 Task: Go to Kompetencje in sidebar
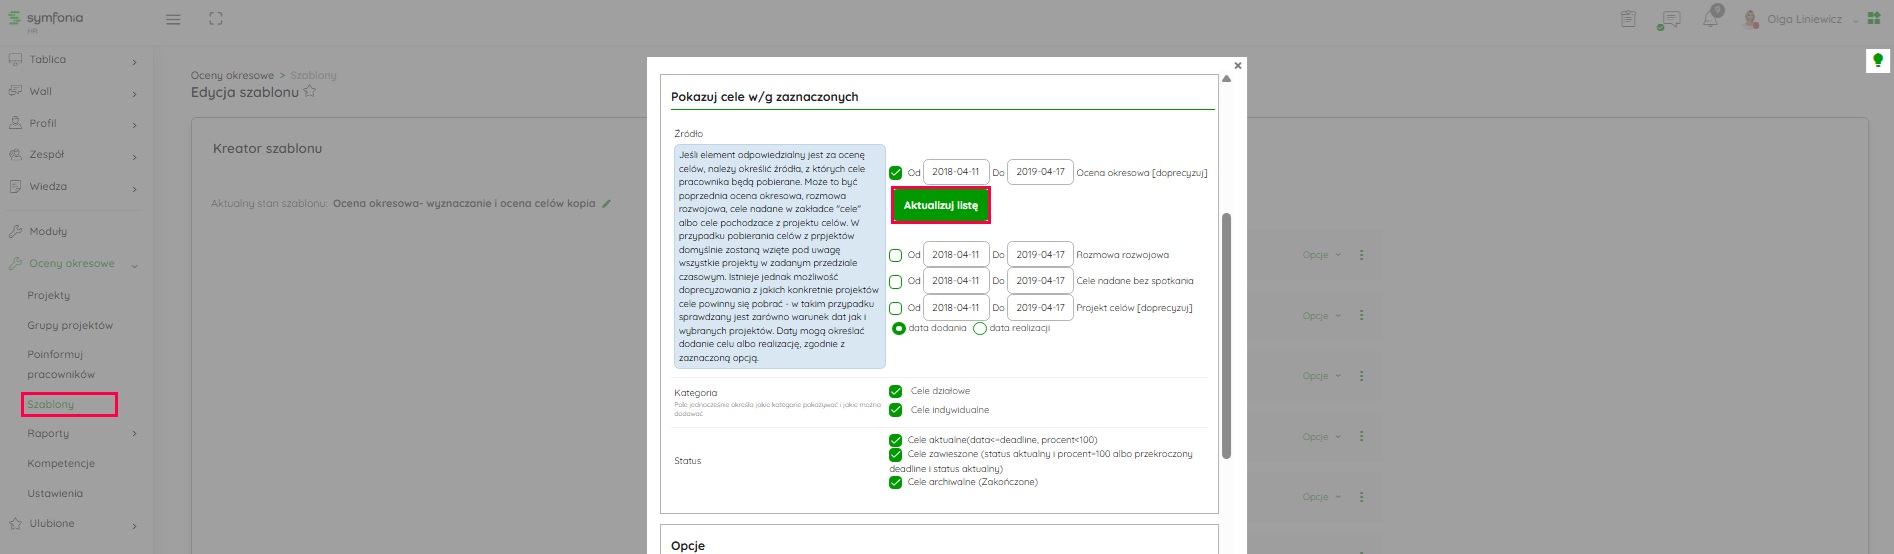point(61,464)
